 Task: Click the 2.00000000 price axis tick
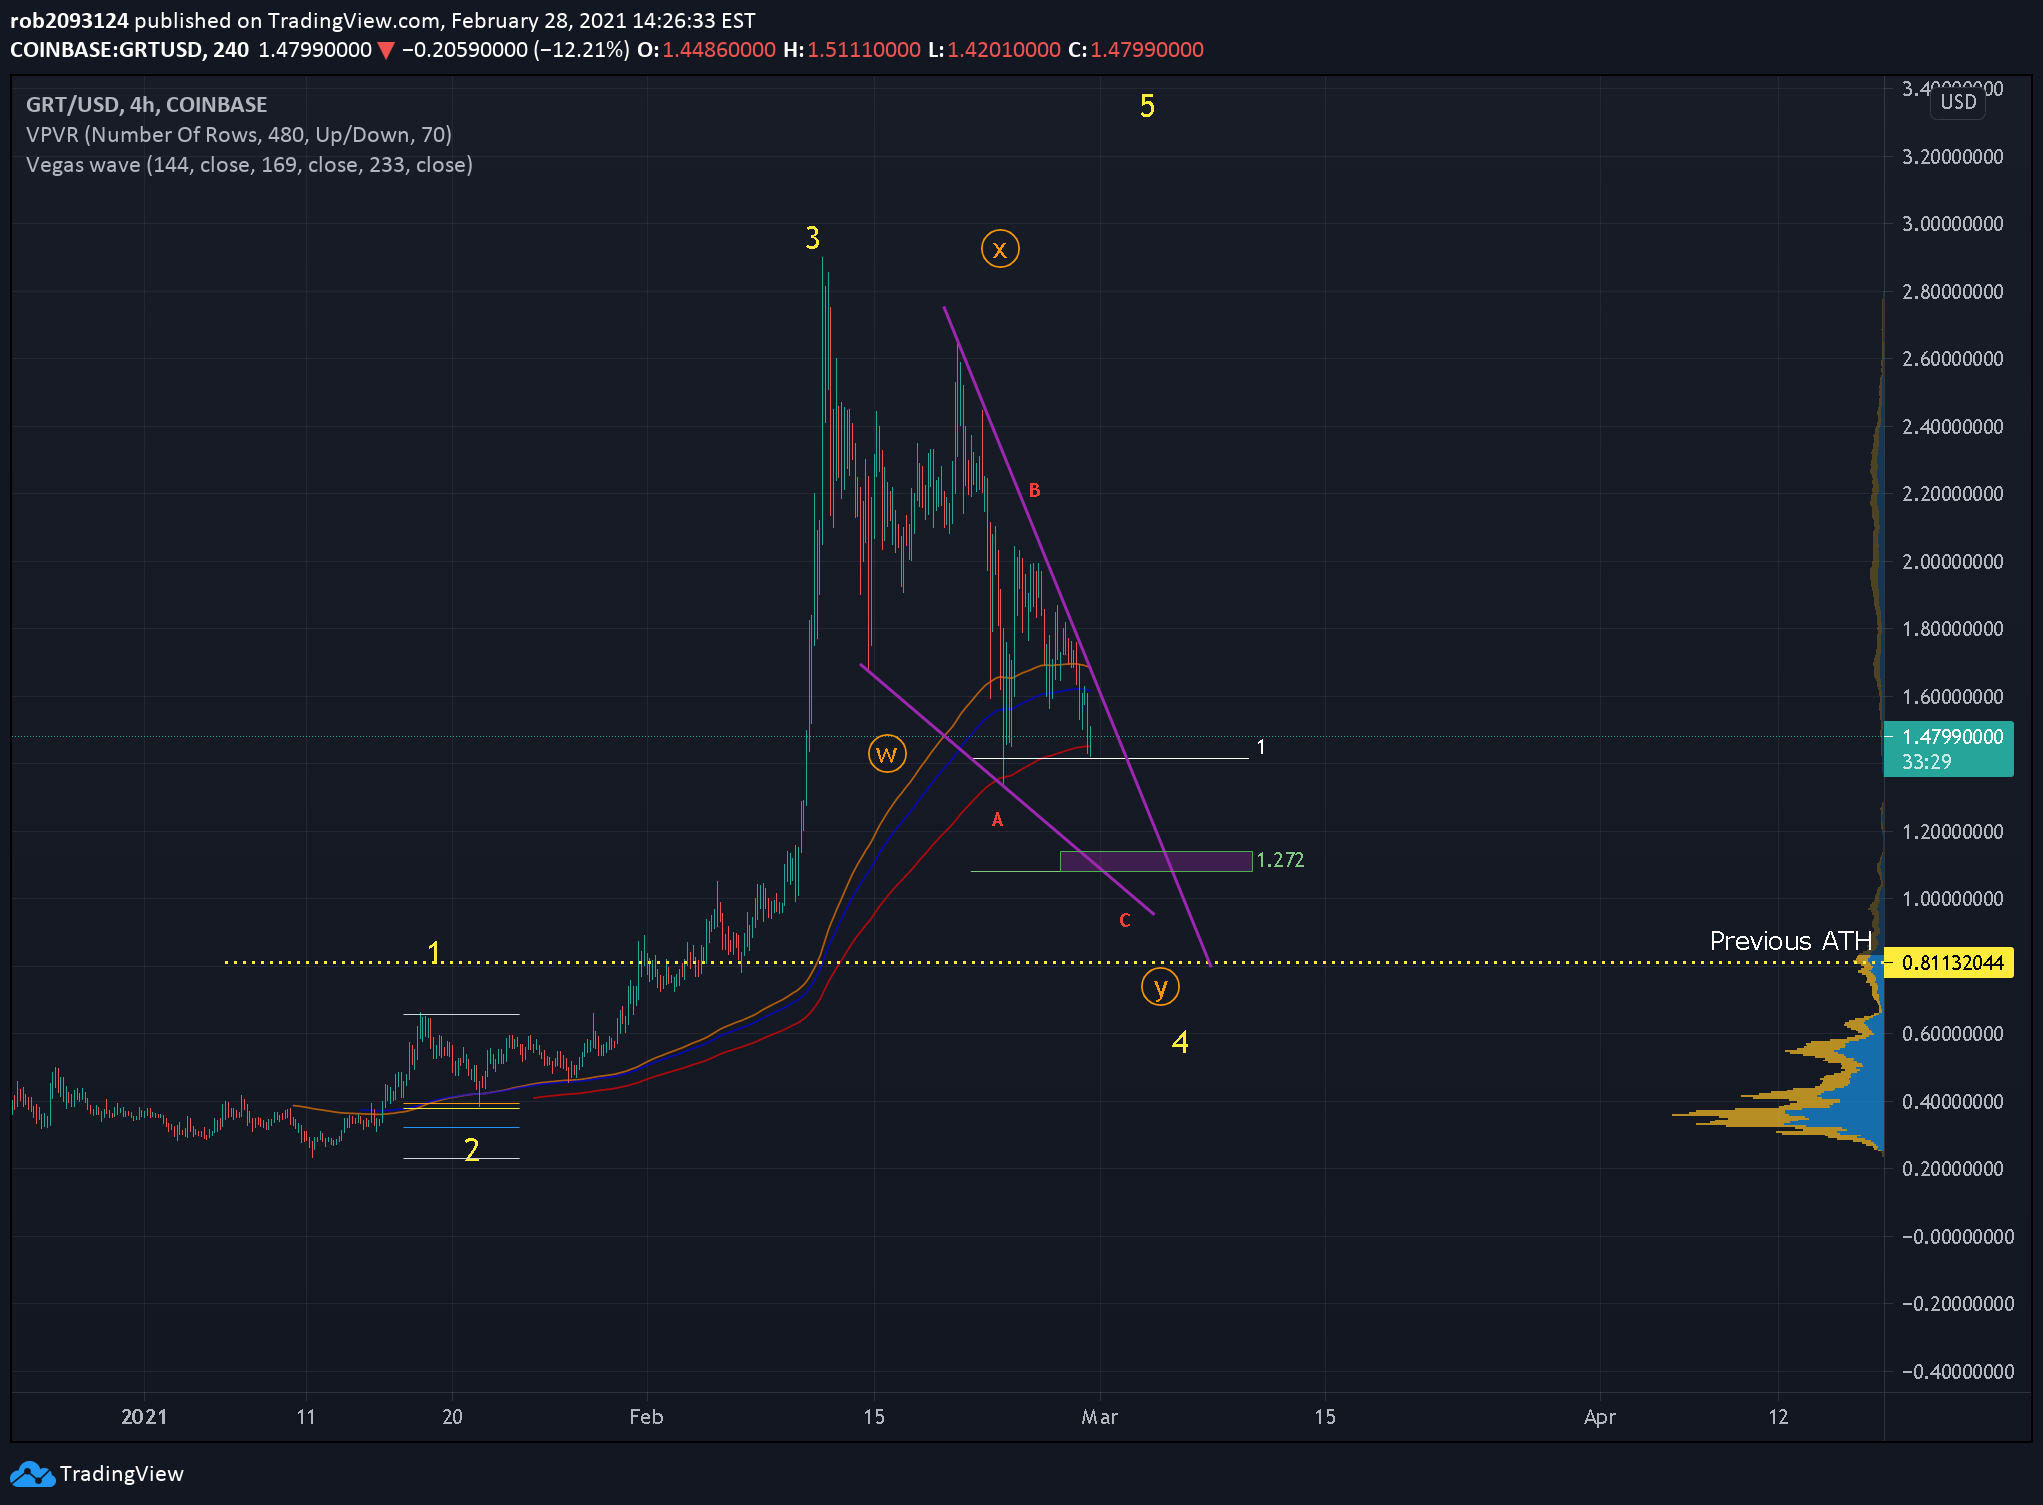point(1952,562)
